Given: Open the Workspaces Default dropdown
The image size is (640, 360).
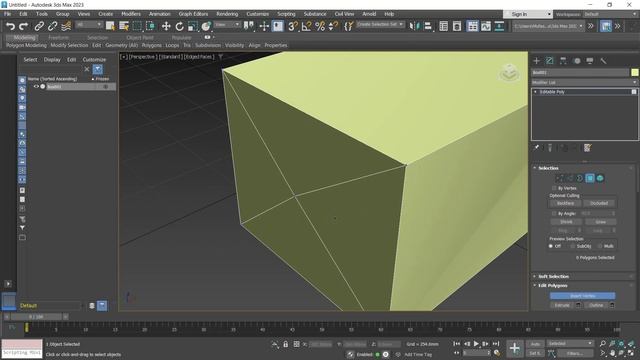Looking at the screenshot, I should pyautogui.click(x=610, y=14).
